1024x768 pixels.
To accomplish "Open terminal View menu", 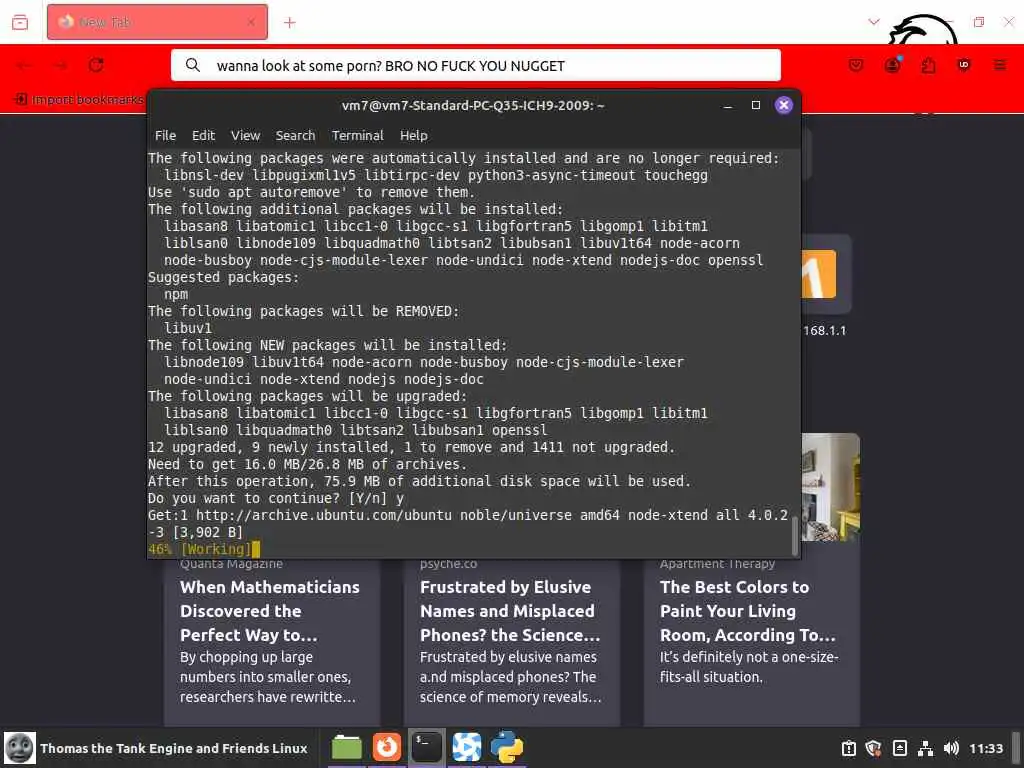I will (246, 135).
